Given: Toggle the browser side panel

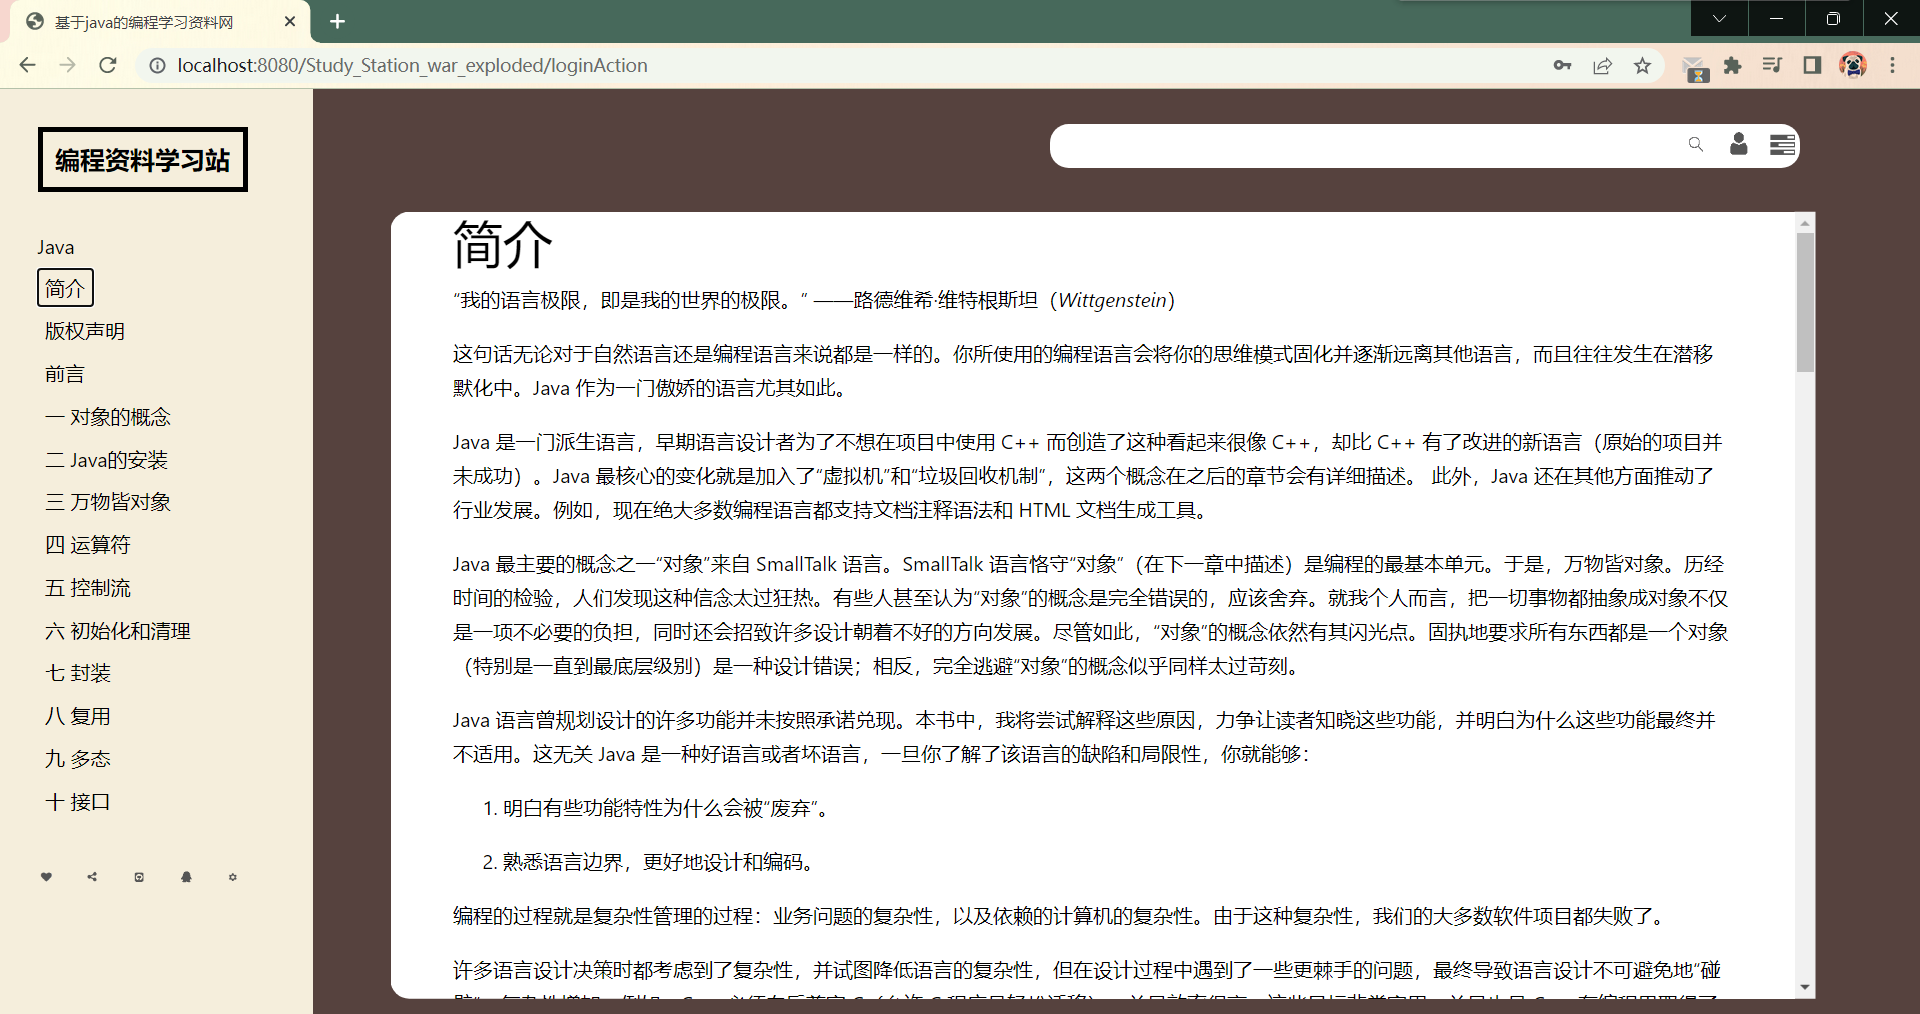Looking at the screenshot, I should [x=1812, y=66].
